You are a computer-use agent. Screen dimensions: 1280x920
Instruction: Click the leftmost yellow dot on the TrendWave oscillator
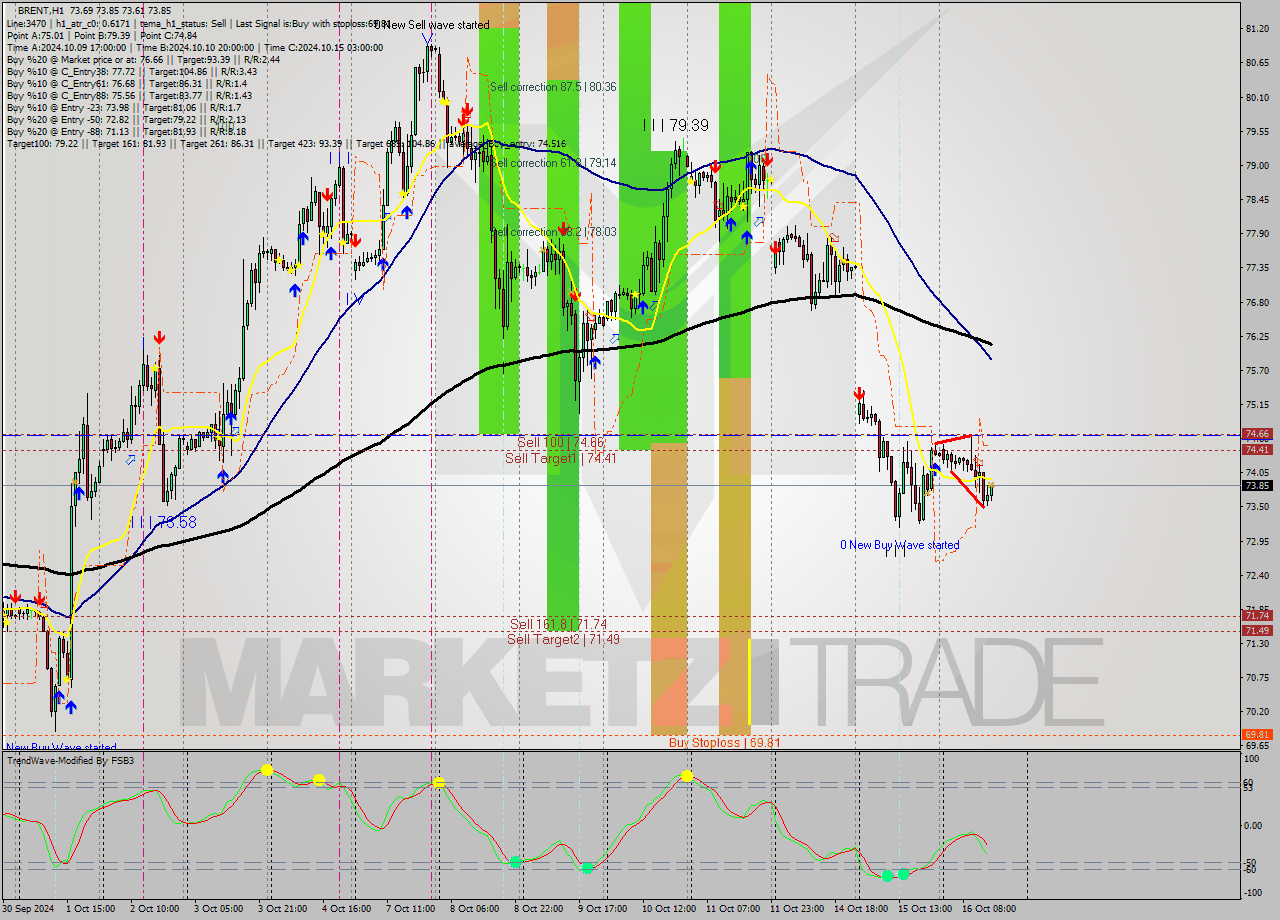tap(267, 769)
